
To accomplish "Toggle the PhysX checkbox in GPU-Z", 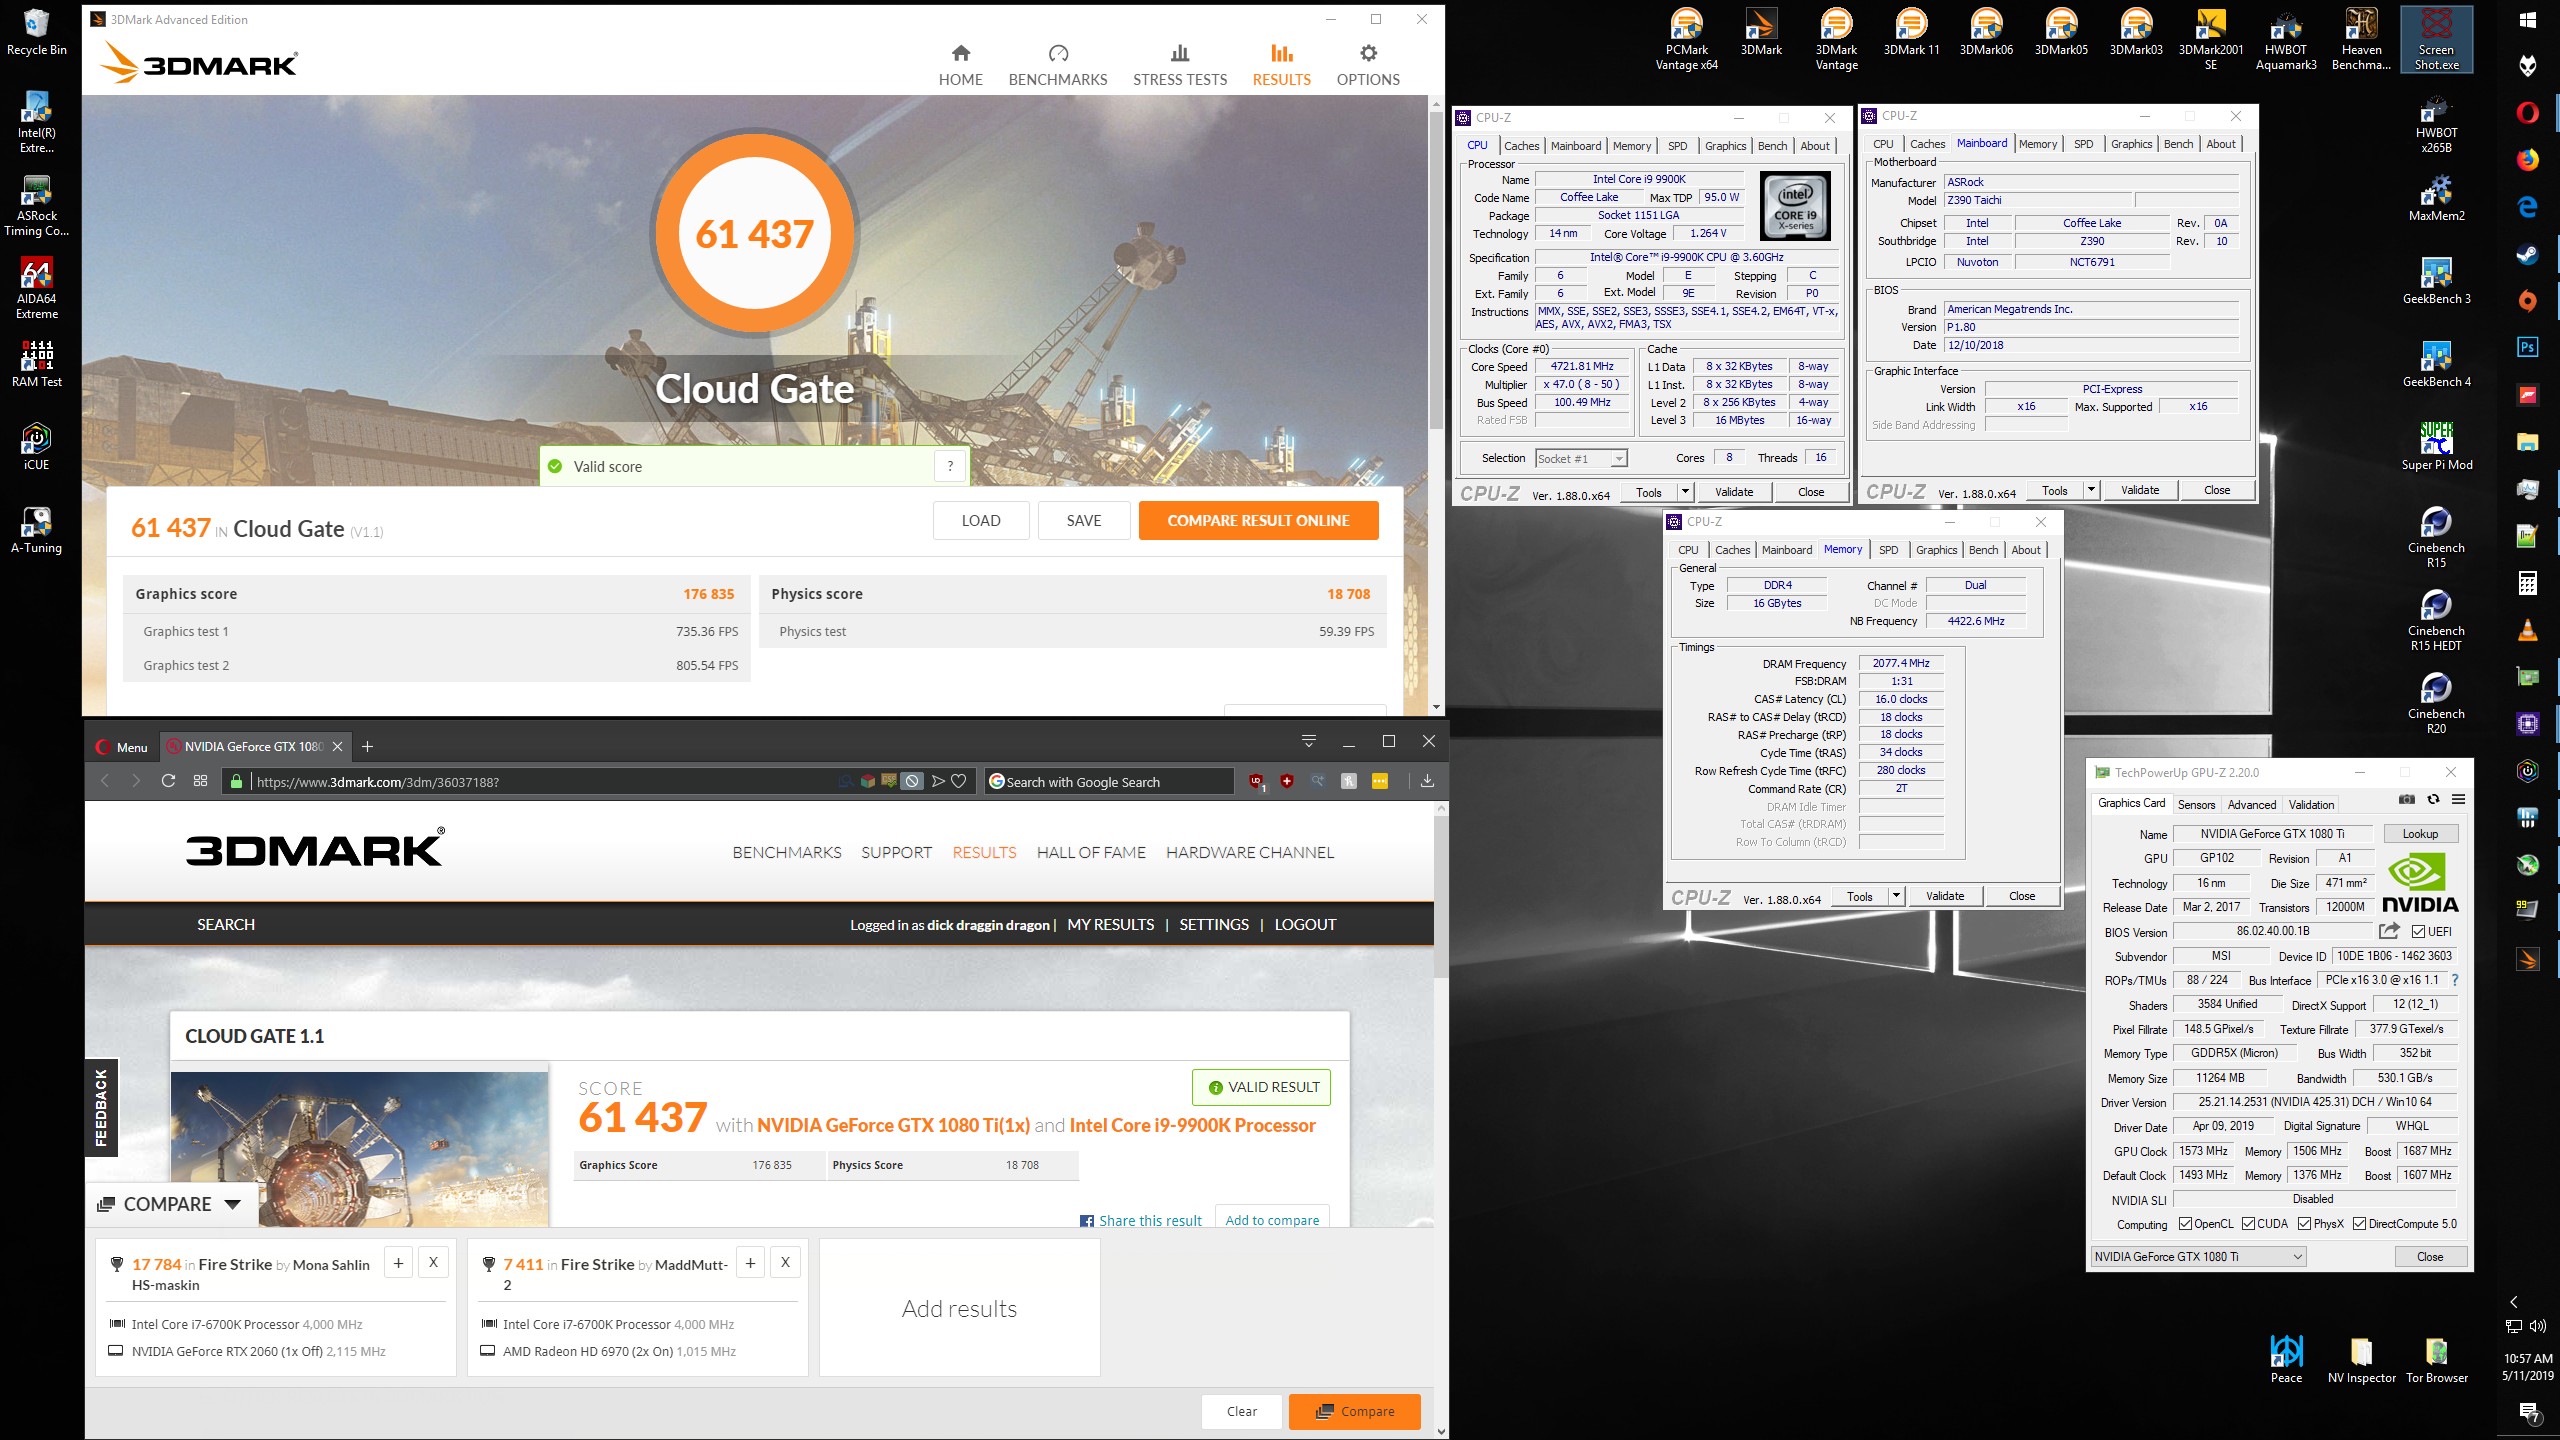I will (x=2304, y=1224).
